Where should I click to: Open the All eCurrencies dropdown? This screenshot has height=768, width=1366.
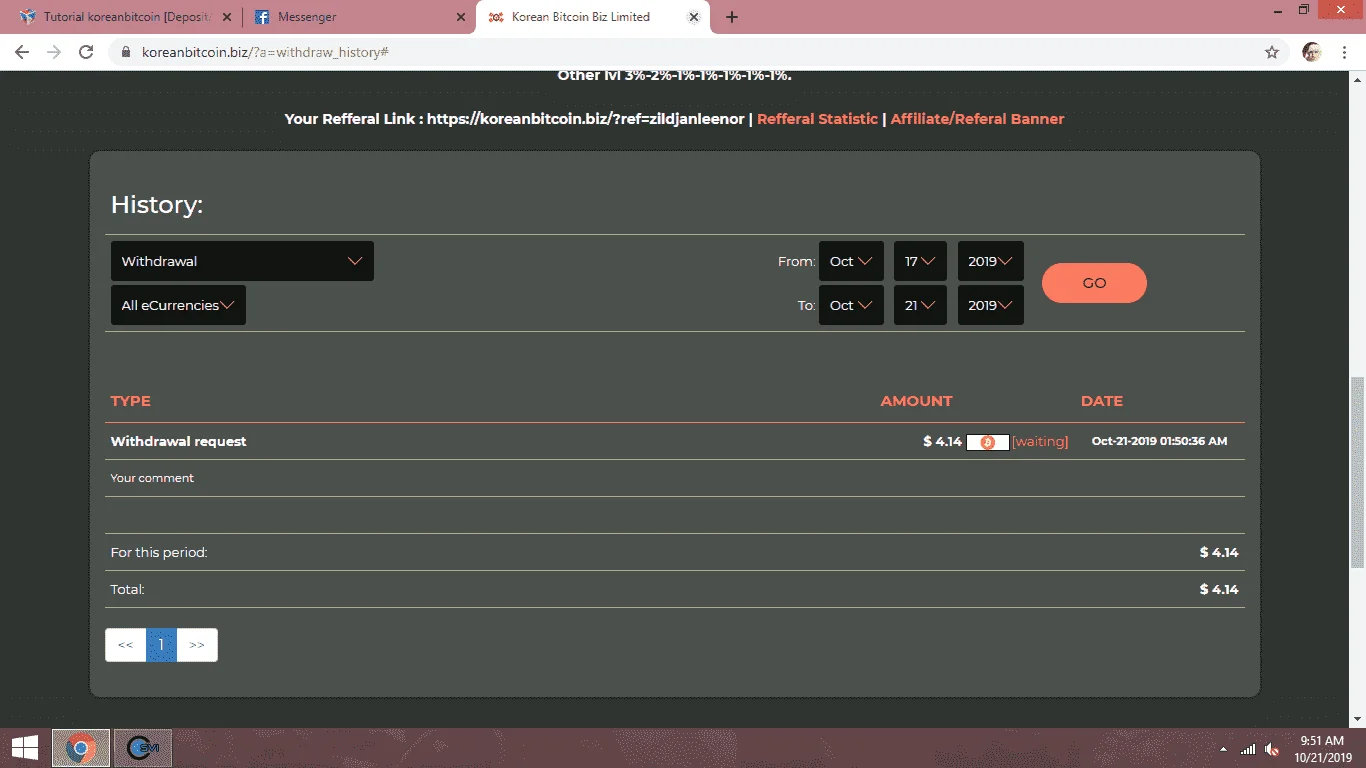tap(178, 305)
